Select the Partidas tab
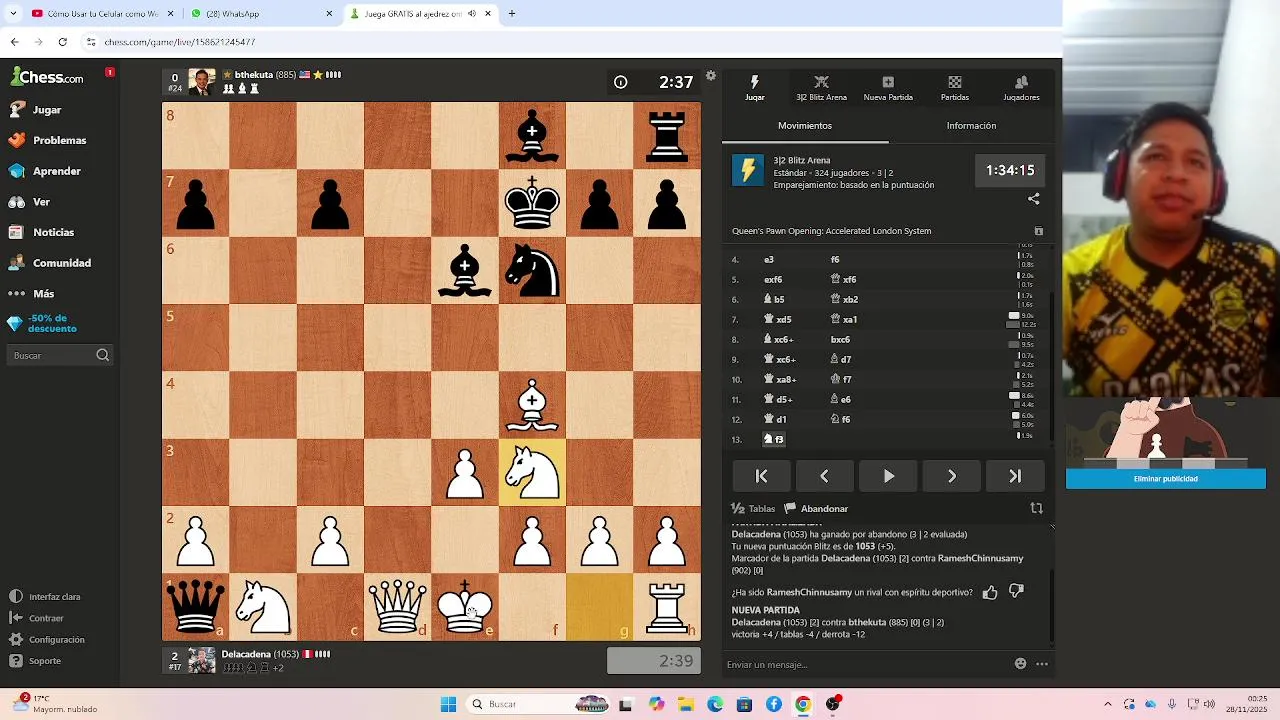 (955, 88)
